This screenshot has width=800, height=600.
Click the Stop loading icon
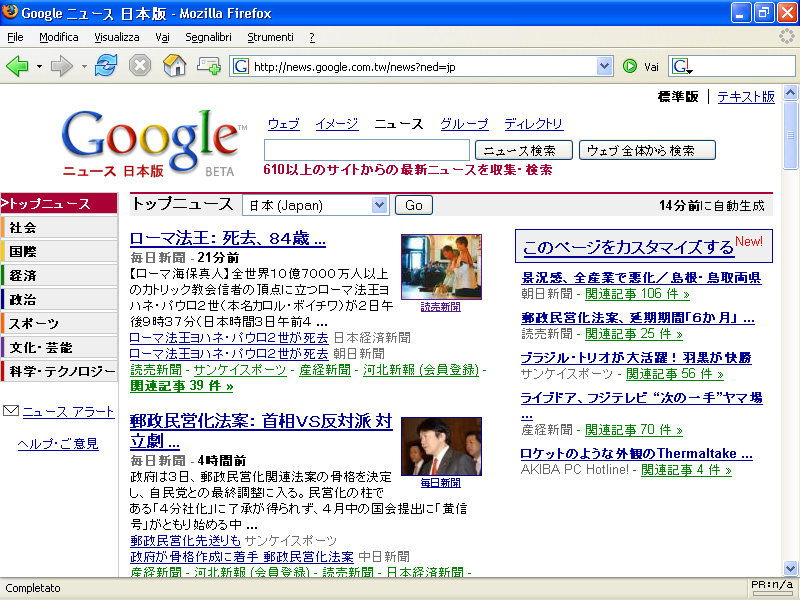[140, 66]
